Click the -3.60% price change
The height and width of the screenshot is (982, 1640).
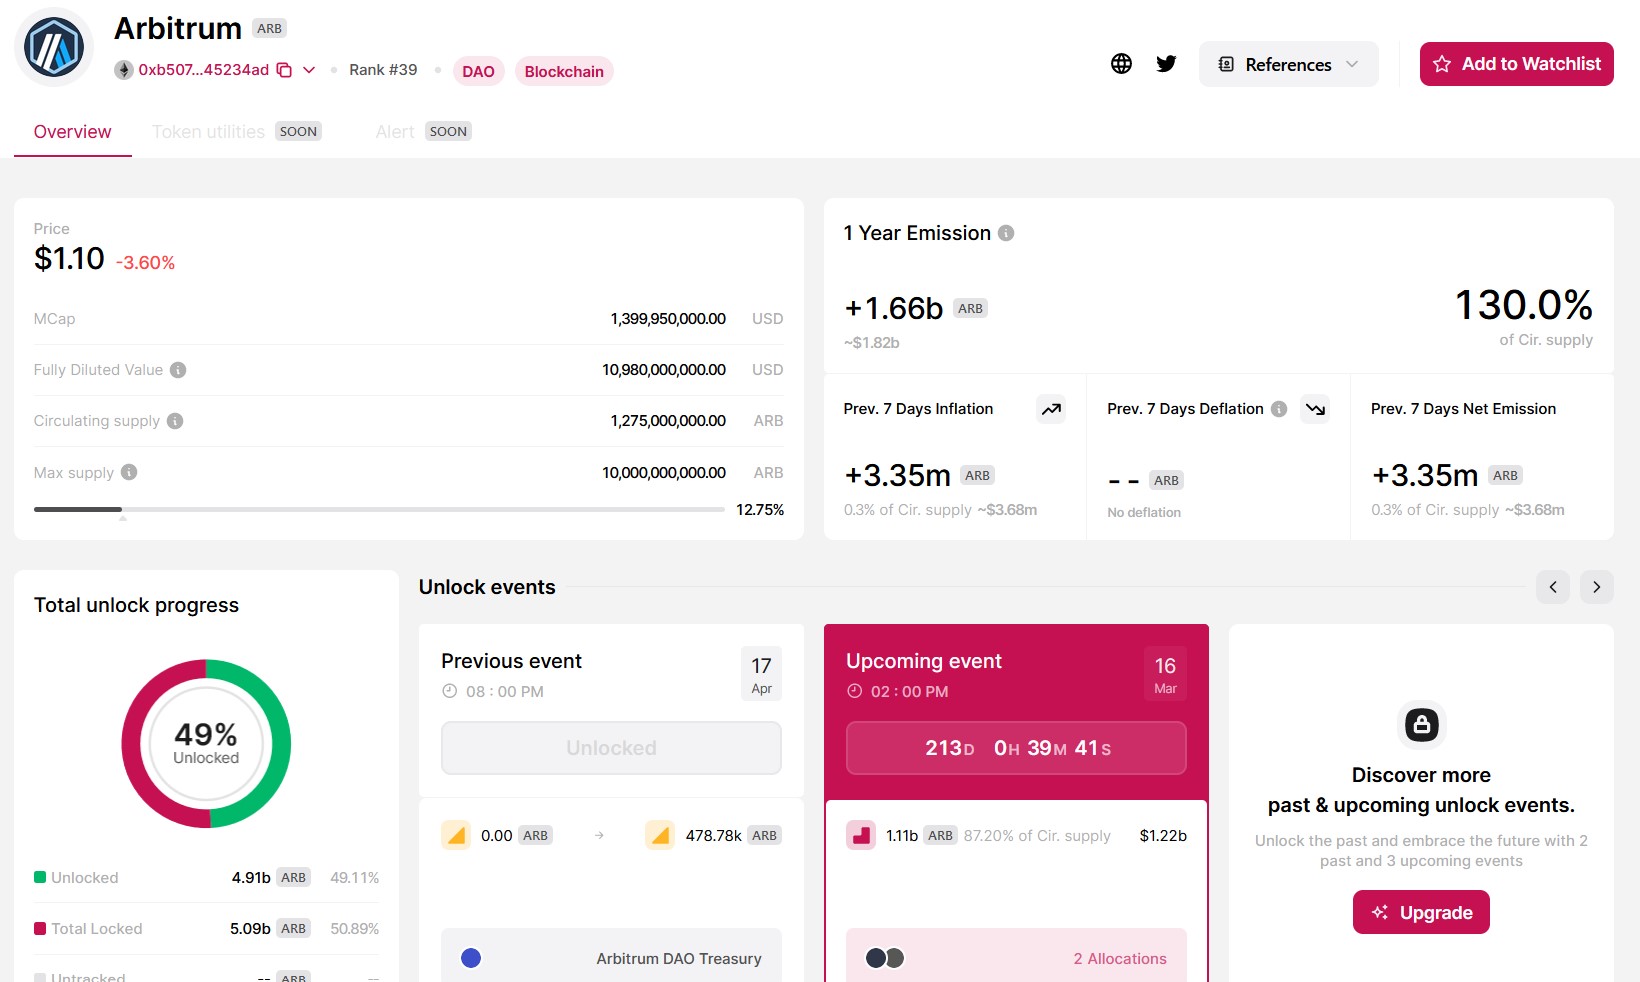click(x=145, y=262)
